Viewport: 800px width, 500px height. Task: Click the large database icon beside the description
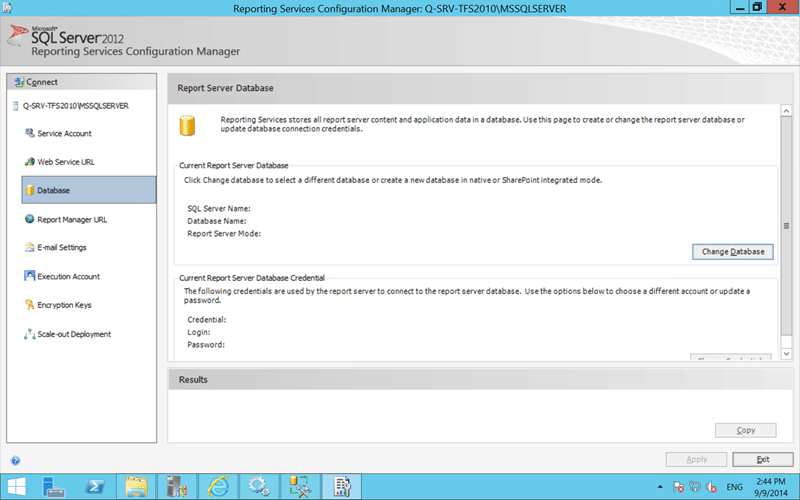point(187,126)
